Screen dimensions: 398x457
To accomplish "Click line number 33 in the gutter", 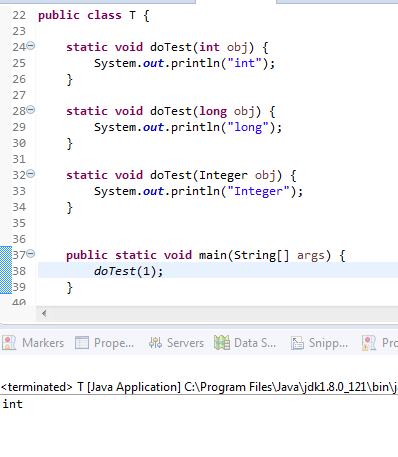I will click(x=19, y=191).
